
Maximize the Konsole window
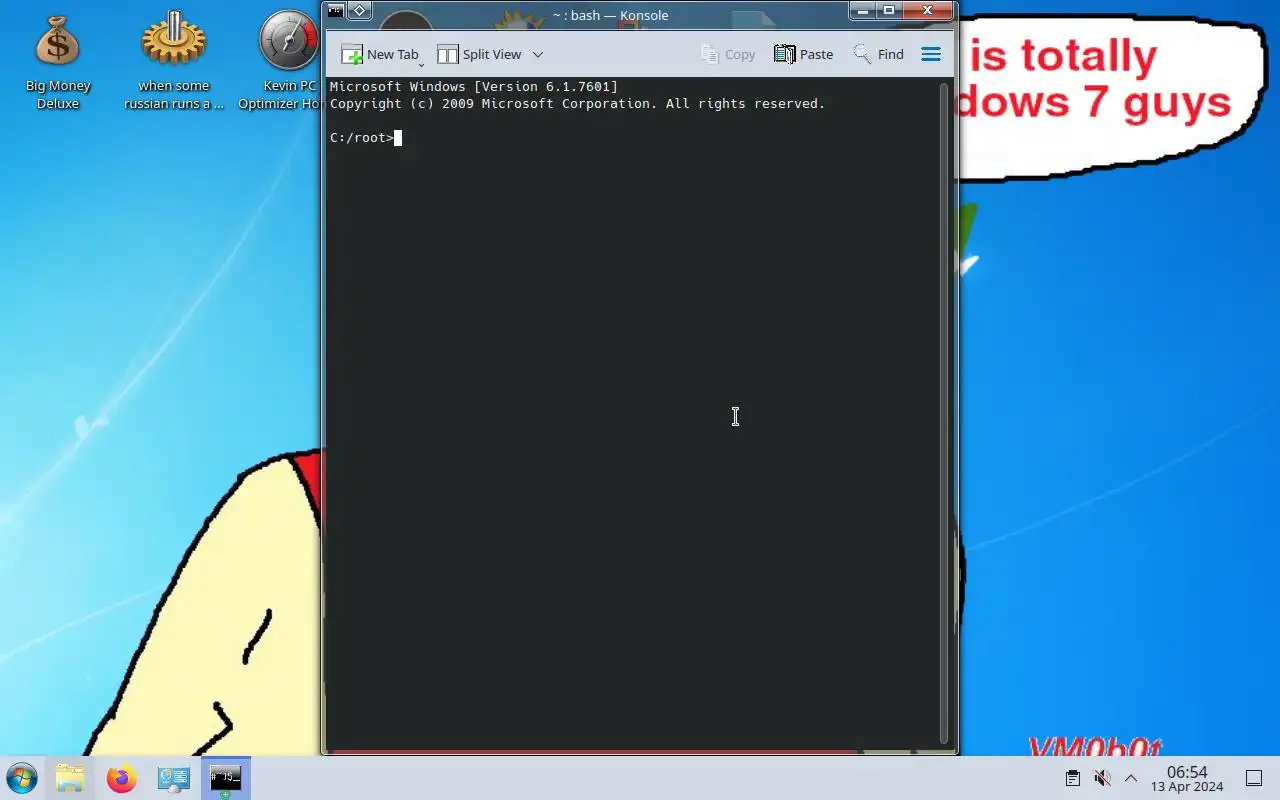coord(888,10)
